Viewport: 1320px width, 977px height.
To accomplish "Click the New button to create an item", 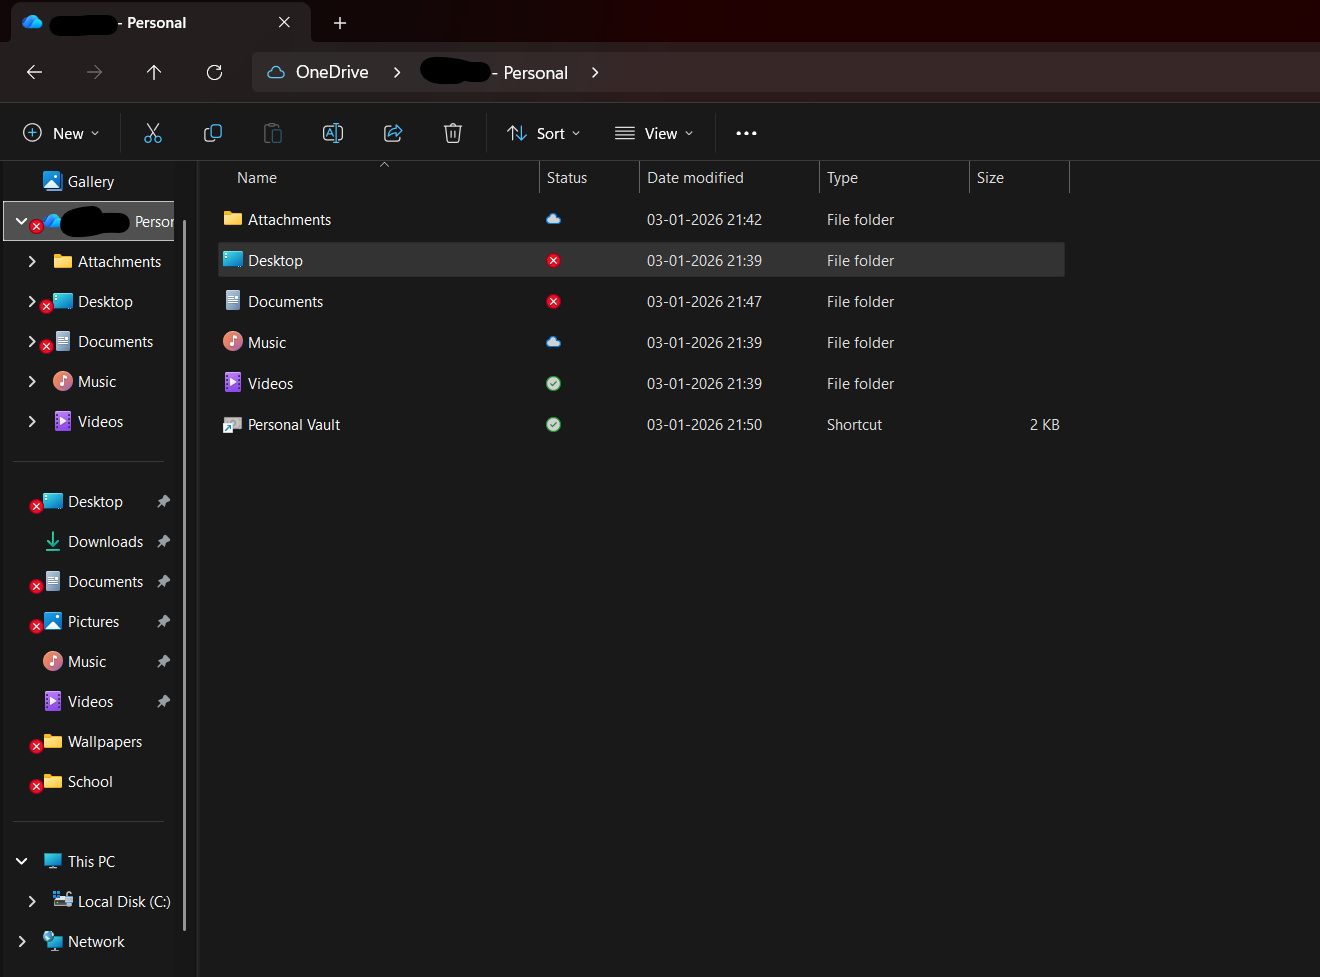I will tap(61, 132).
